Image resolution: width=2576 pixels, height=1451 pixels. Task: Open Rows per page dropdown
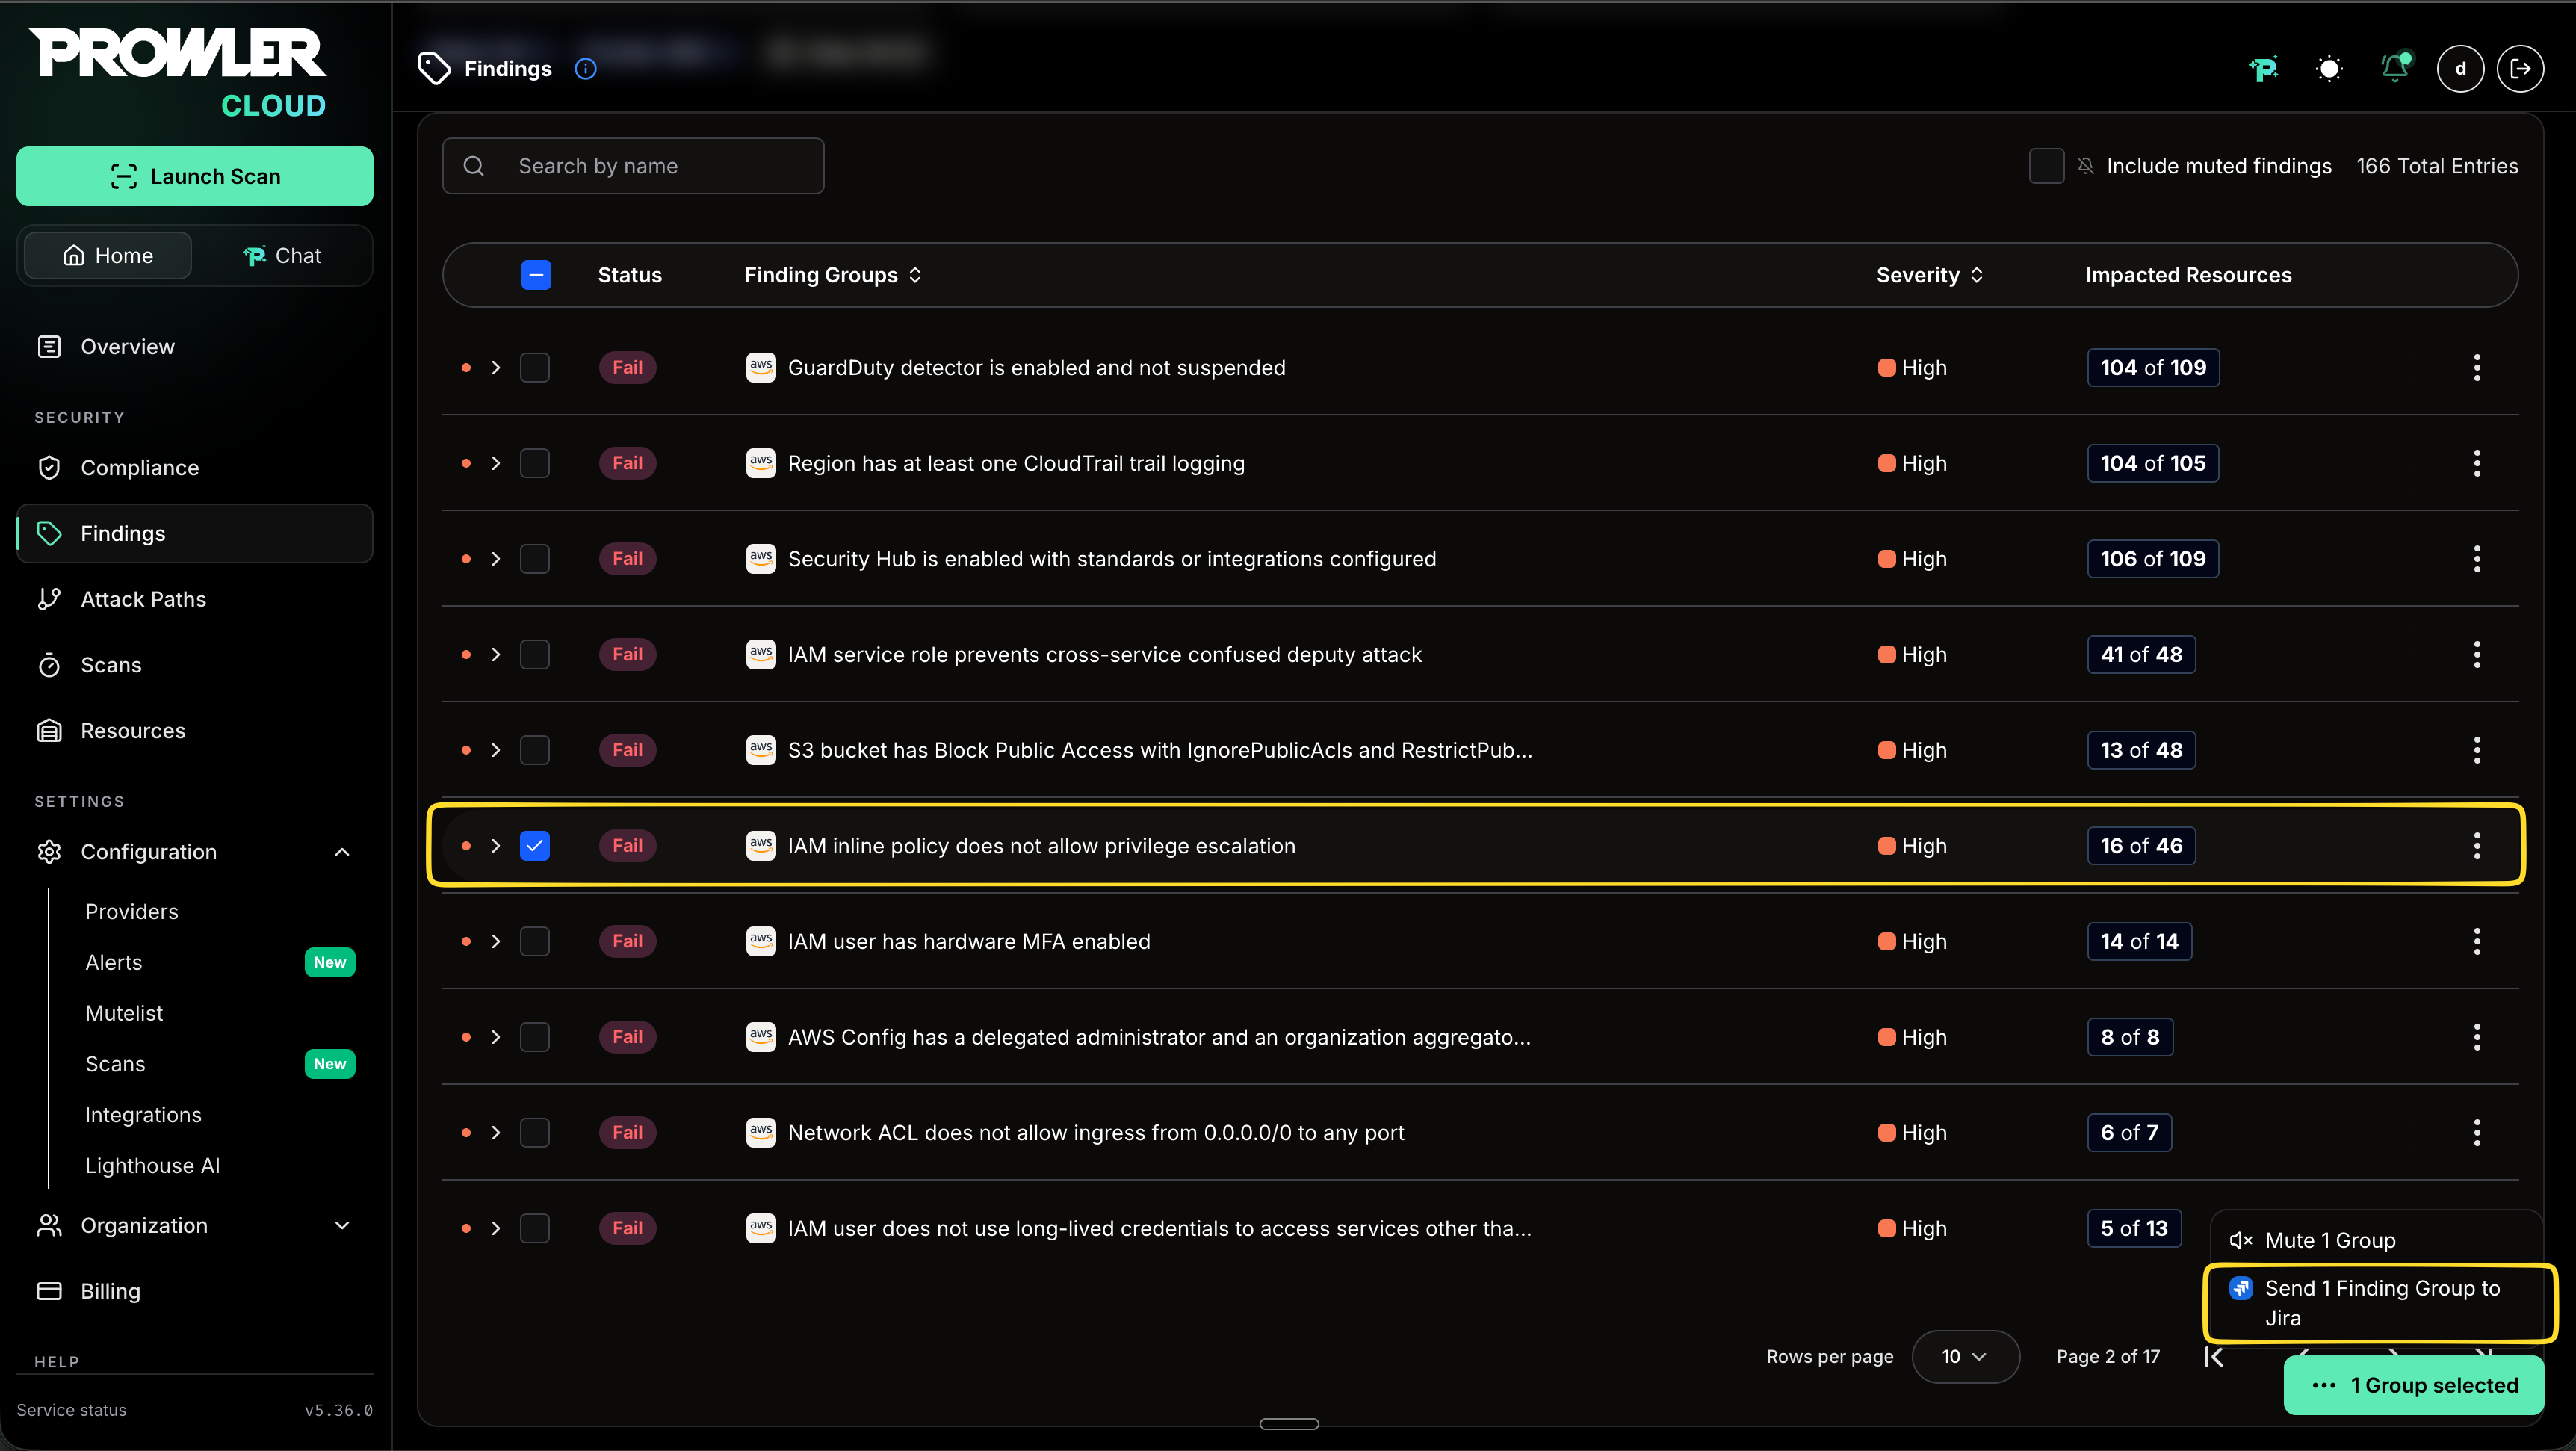point(1965,1357)
